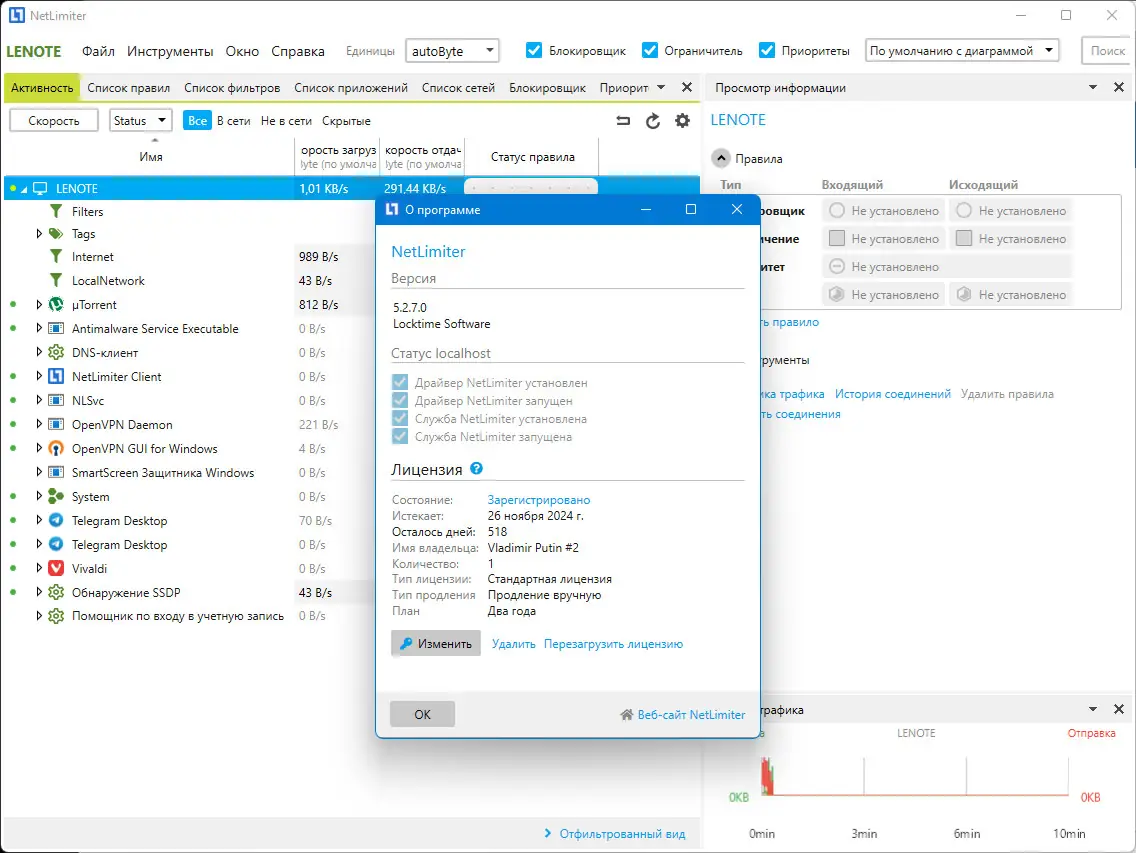Click the System process icon

(56, 496)
